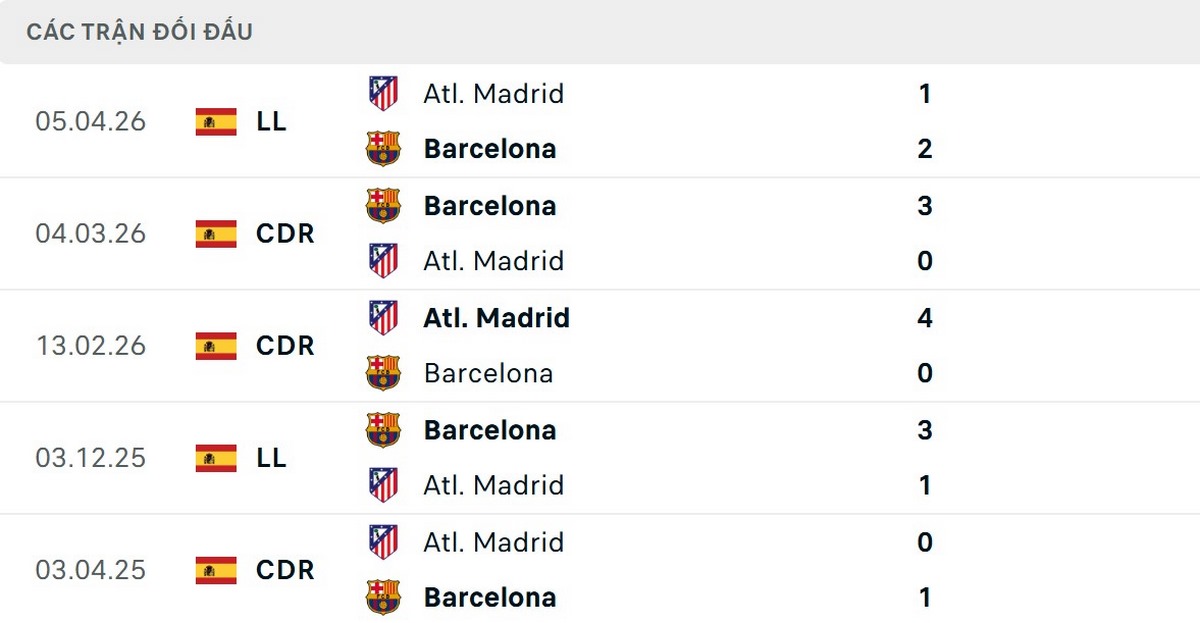Click the Atl. Madrid crest in the 05.04.26 match
This screenshot has height=623, width=1200.
tap(383, 94)
